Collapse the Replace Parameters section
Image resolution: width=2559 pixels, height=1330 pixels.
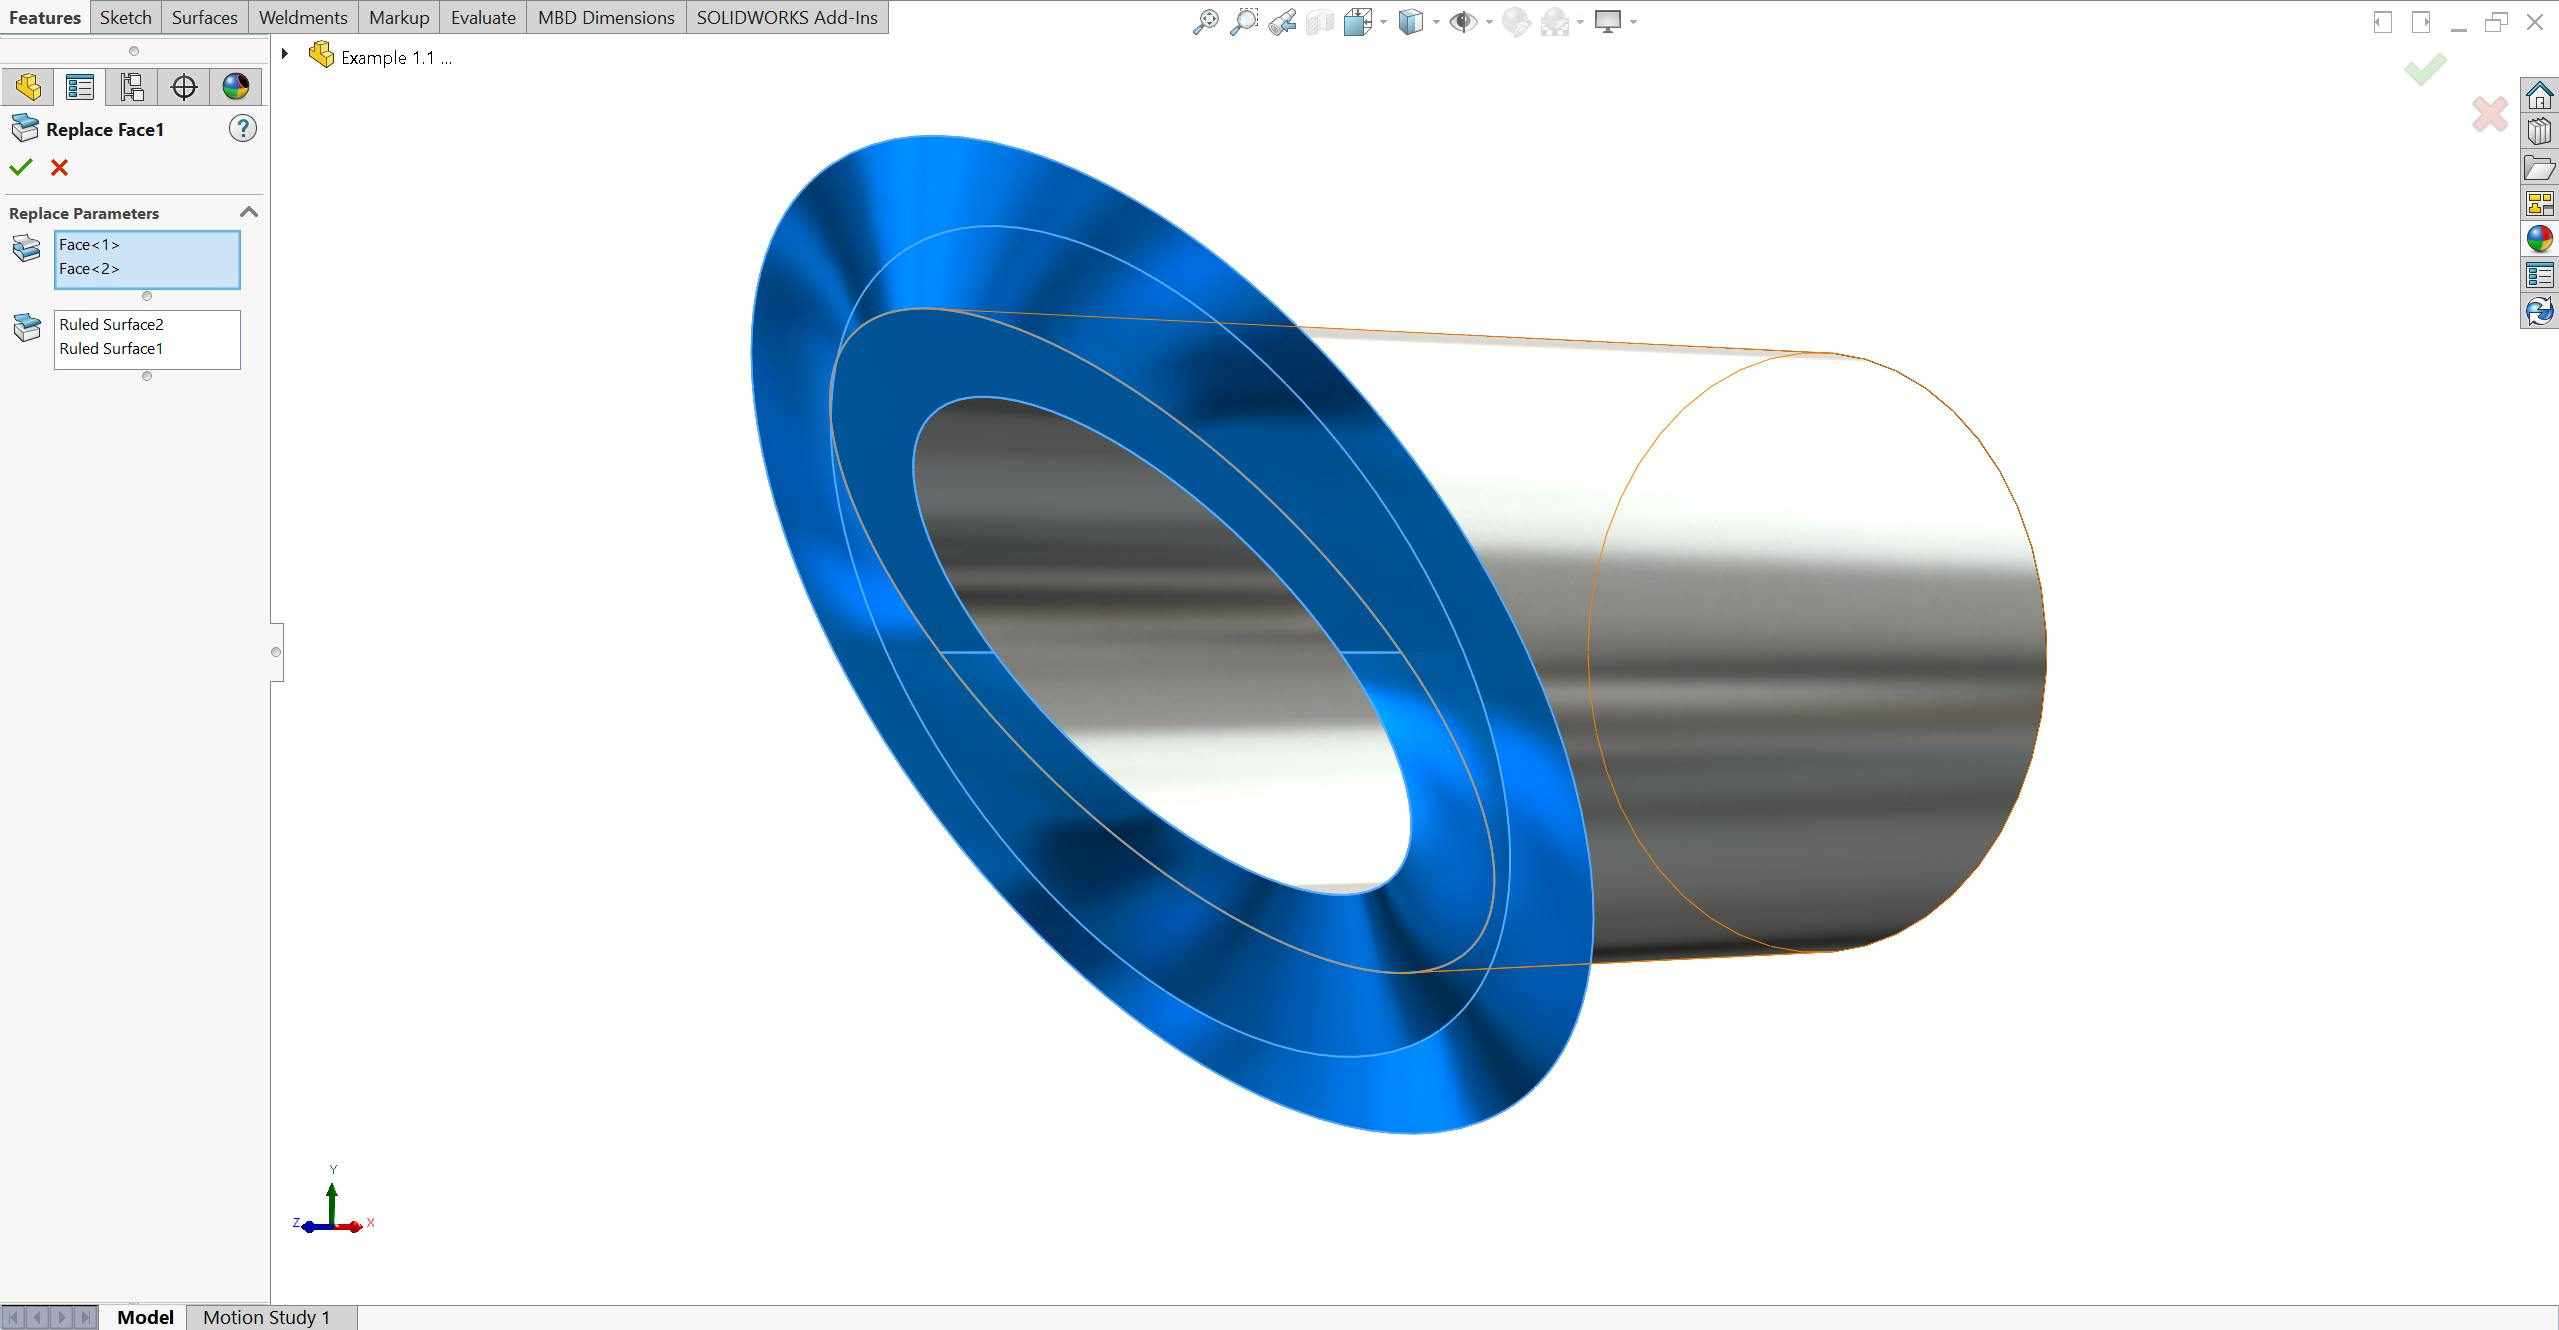tap(249, 211)
